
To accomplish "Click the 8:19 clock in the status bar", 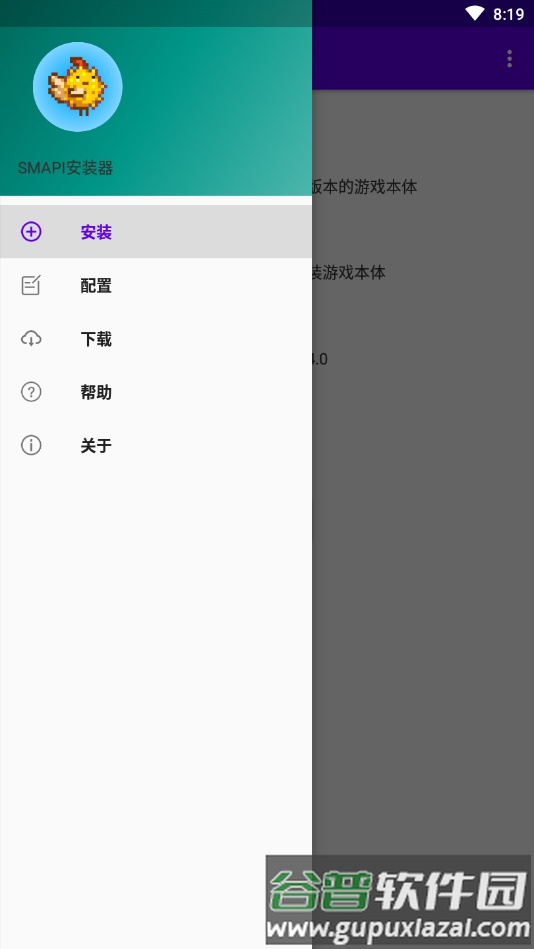I will point(508,14).
